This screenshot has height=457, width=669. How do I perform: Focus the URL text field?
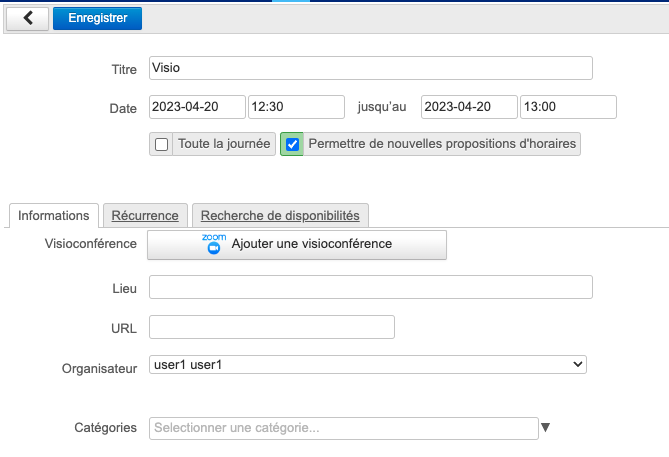[x=272, y=327]
